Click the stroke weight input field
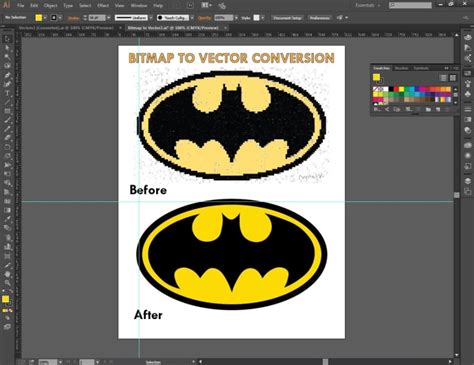Viewport: 474px width, 365px height. tap(97, 18)
